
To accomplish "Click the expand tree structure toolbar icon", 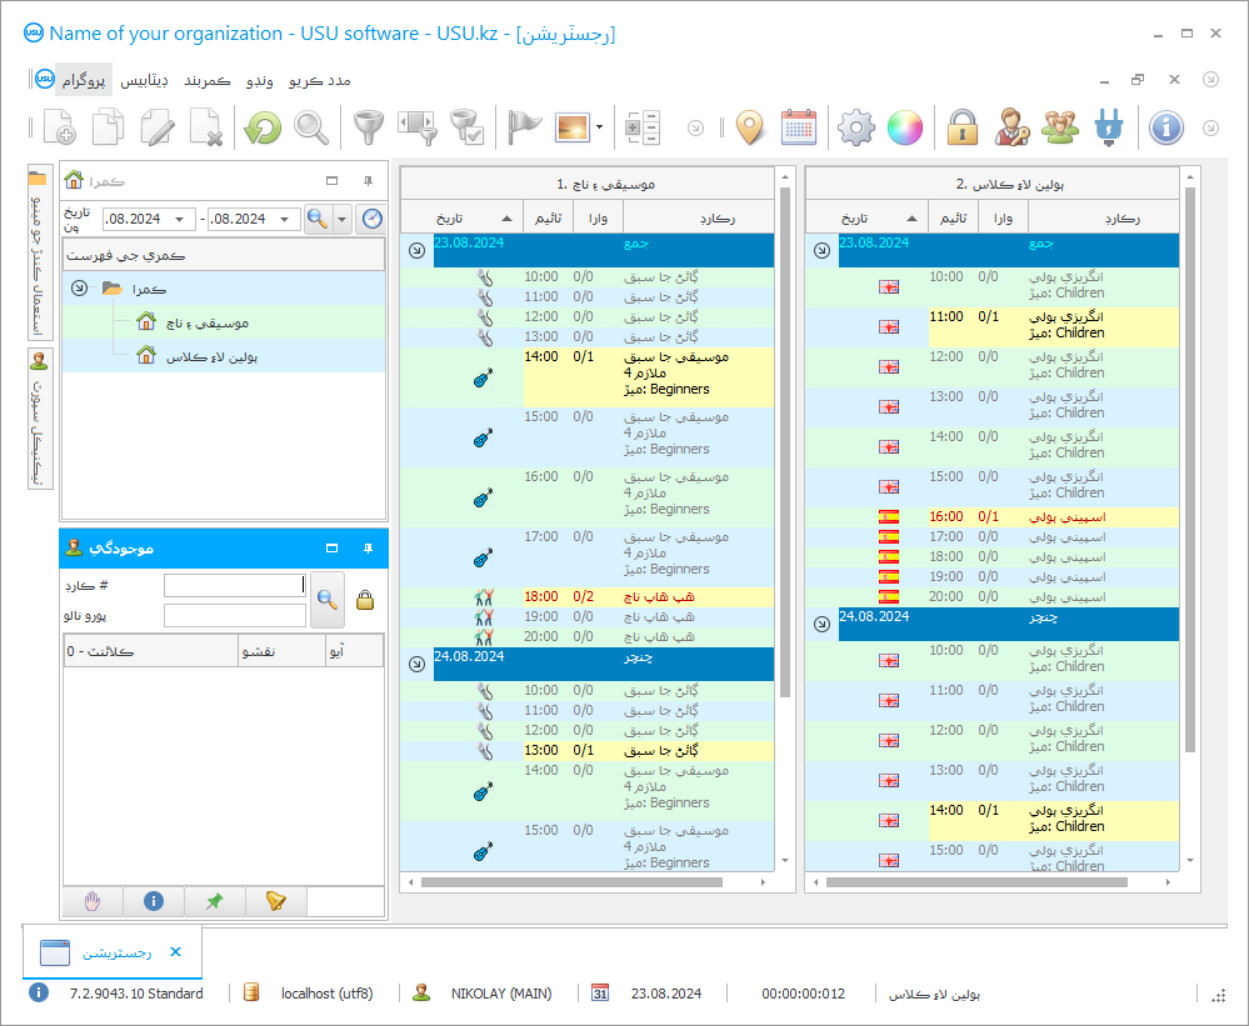I will [x=642, y=128].
